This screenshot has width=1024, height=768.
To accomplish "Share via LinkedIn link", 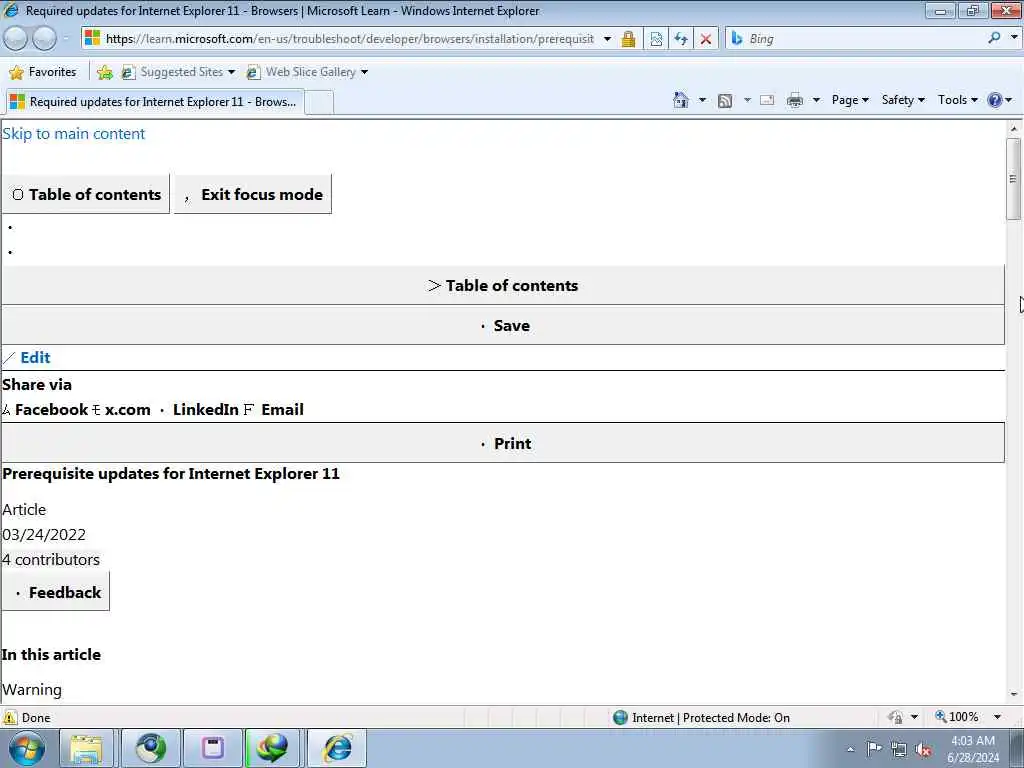I will tap(205, 409).
